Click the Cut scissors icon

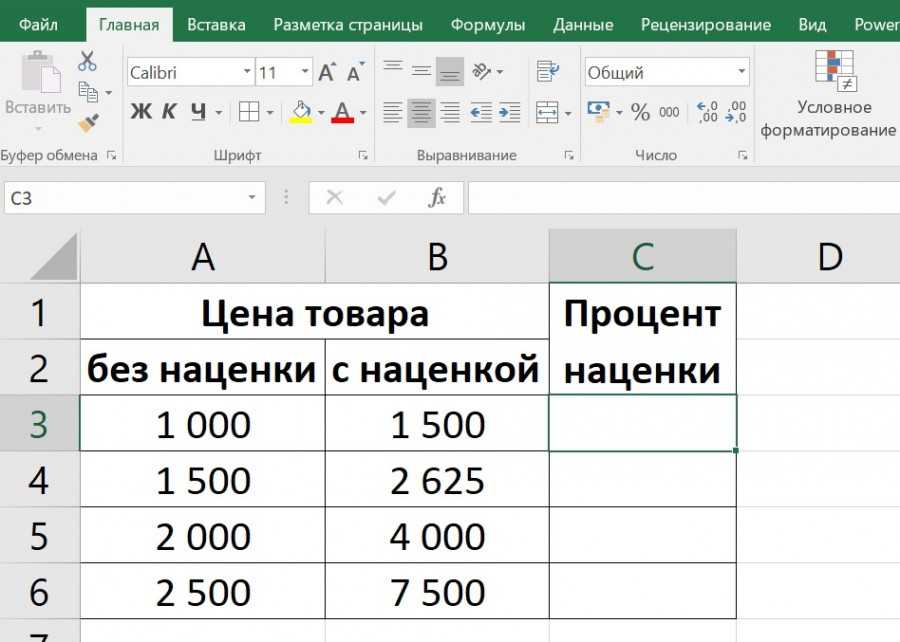coord(87,62)
